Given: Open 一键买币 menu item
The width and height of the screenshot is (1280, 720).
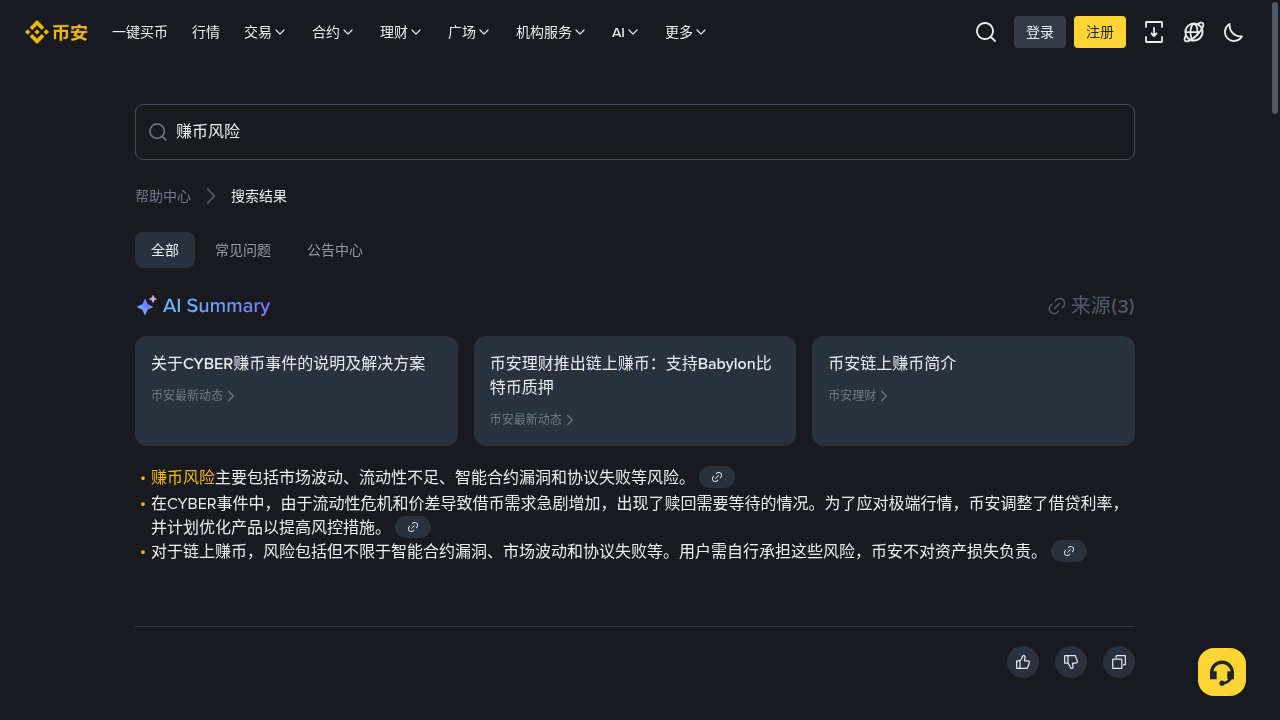Looking at the screenshot, I should (140, 32).
